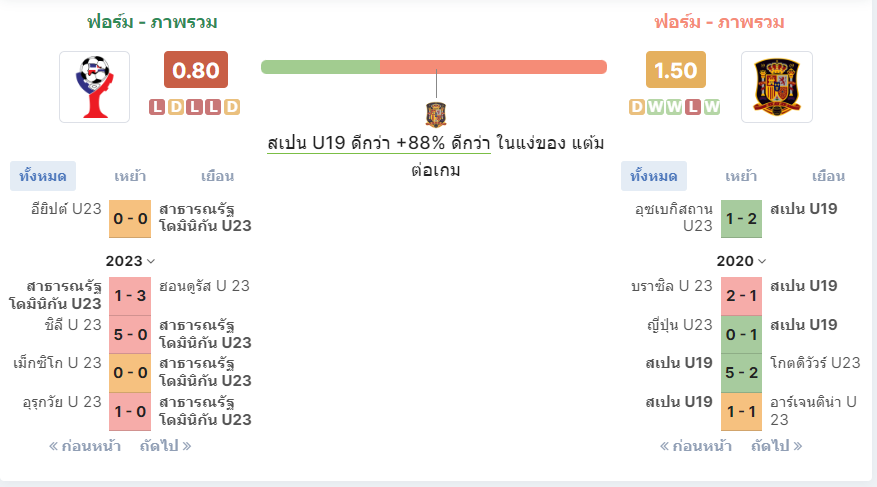877x487 pixels.
Task: Click the last W badge in Spain form
Action: click(x=712, y=107)
